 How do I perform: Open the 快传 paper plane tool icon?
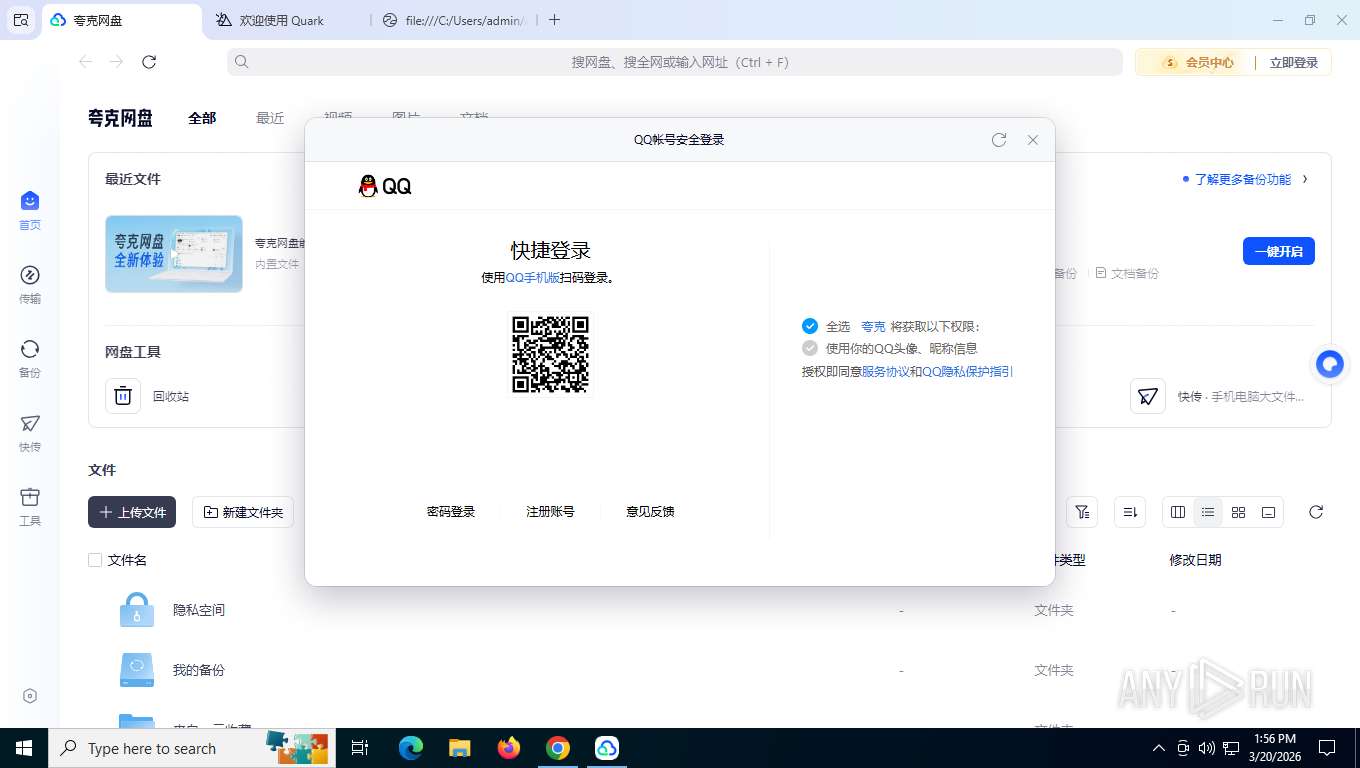point(1148,396)
